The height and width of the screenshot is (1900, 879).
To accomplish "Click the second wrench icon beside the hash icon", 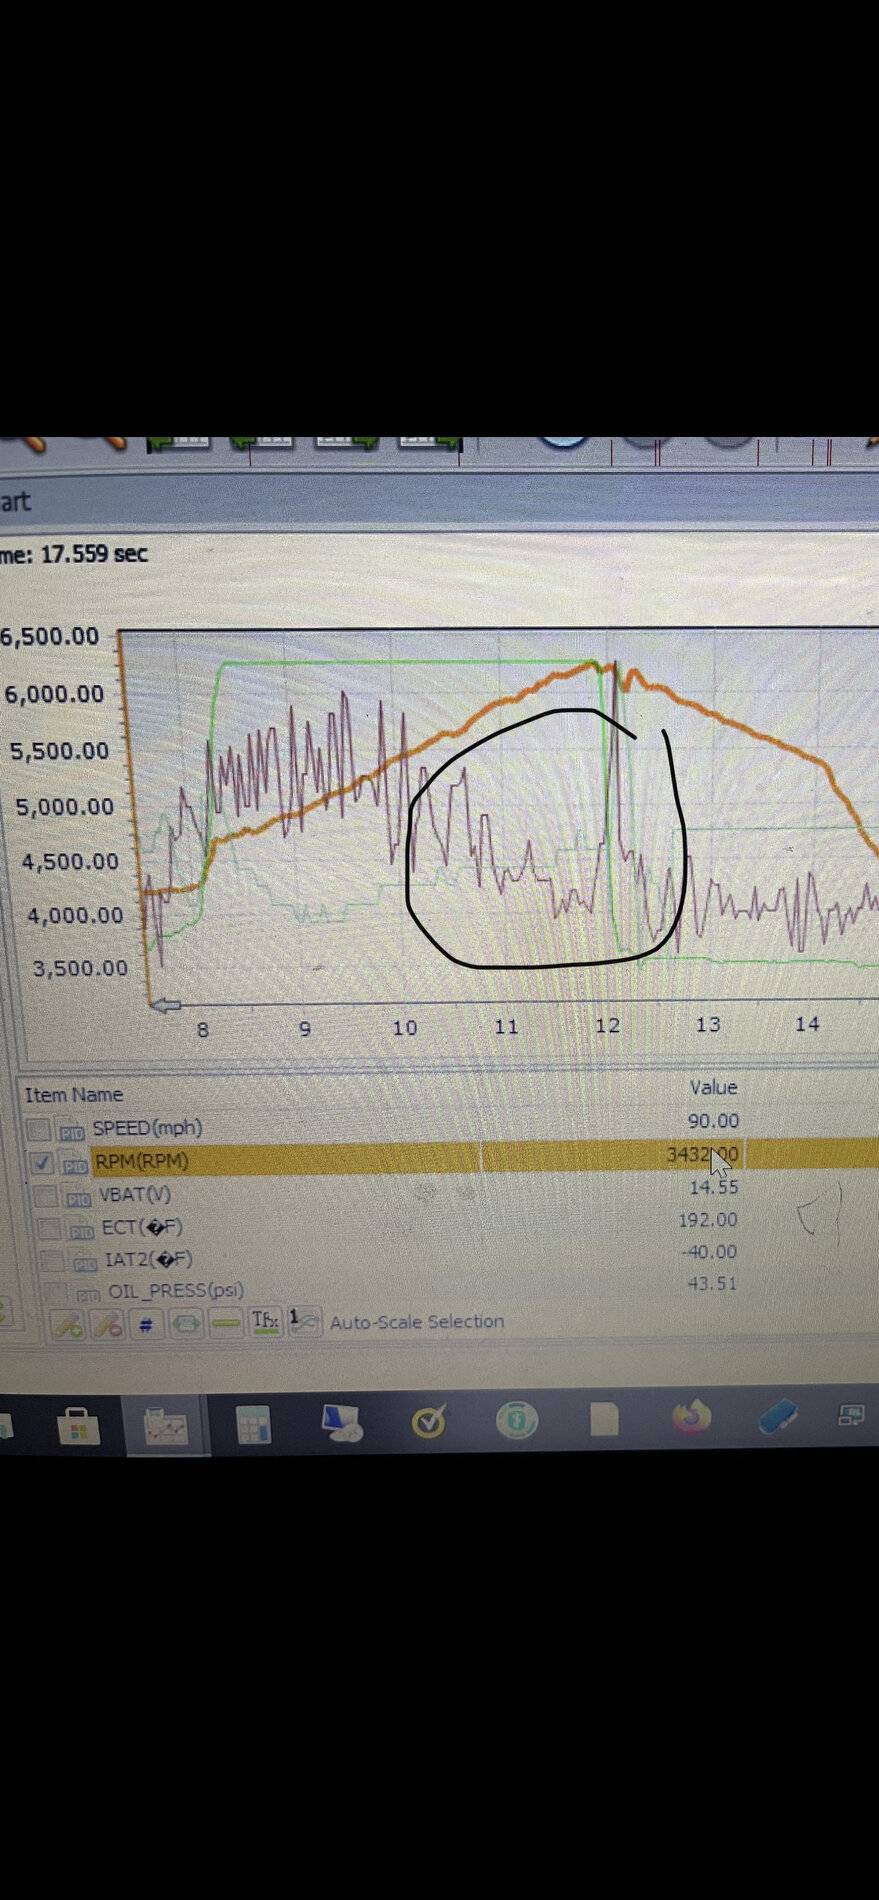I will [107, 1325].
